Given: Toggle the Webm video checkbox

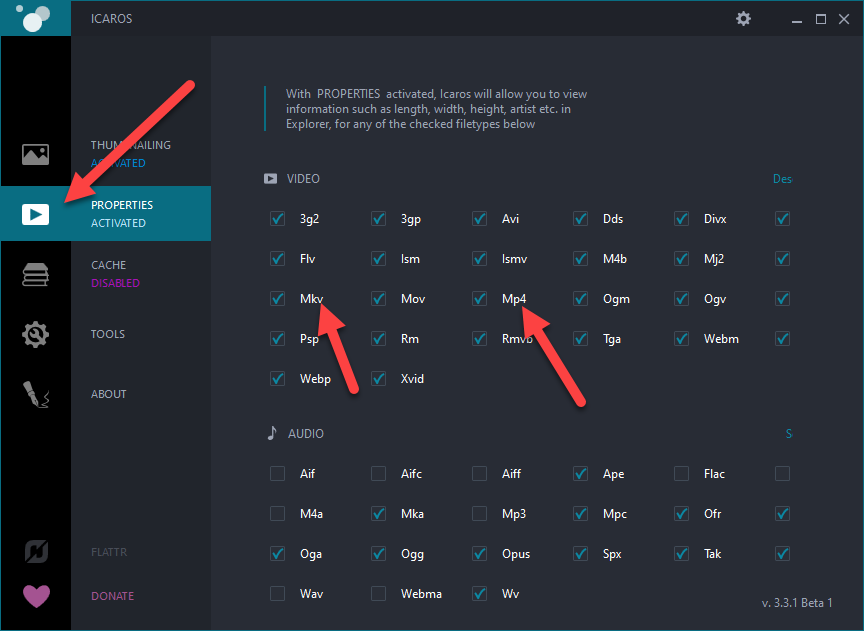Looking at the screenshot, I should (x=682, y=339).
